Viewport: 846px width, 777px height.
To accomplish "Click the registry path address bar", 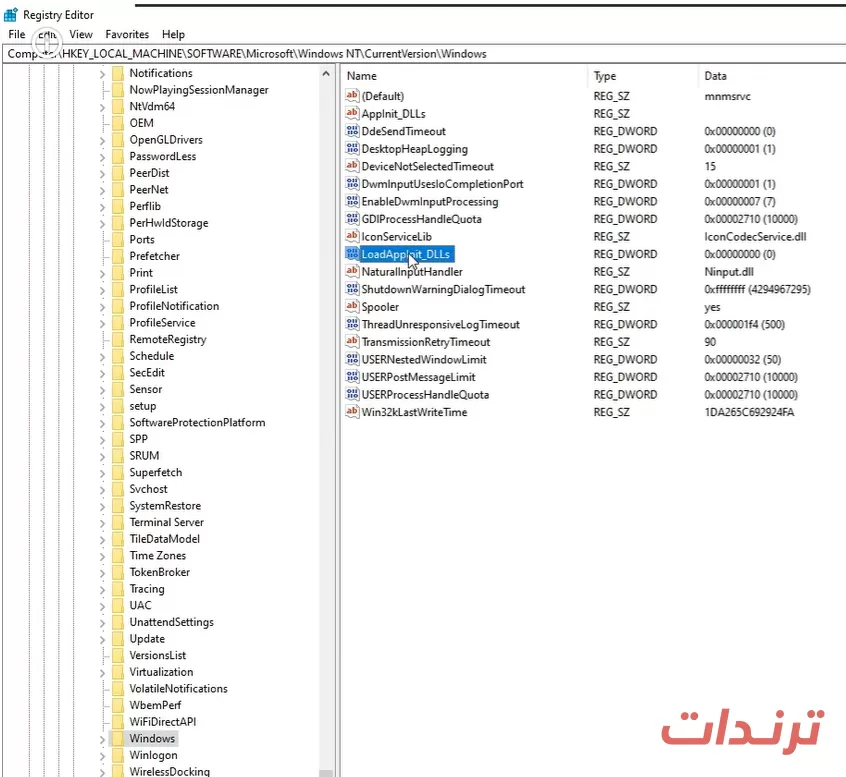I will coord(424,54).
